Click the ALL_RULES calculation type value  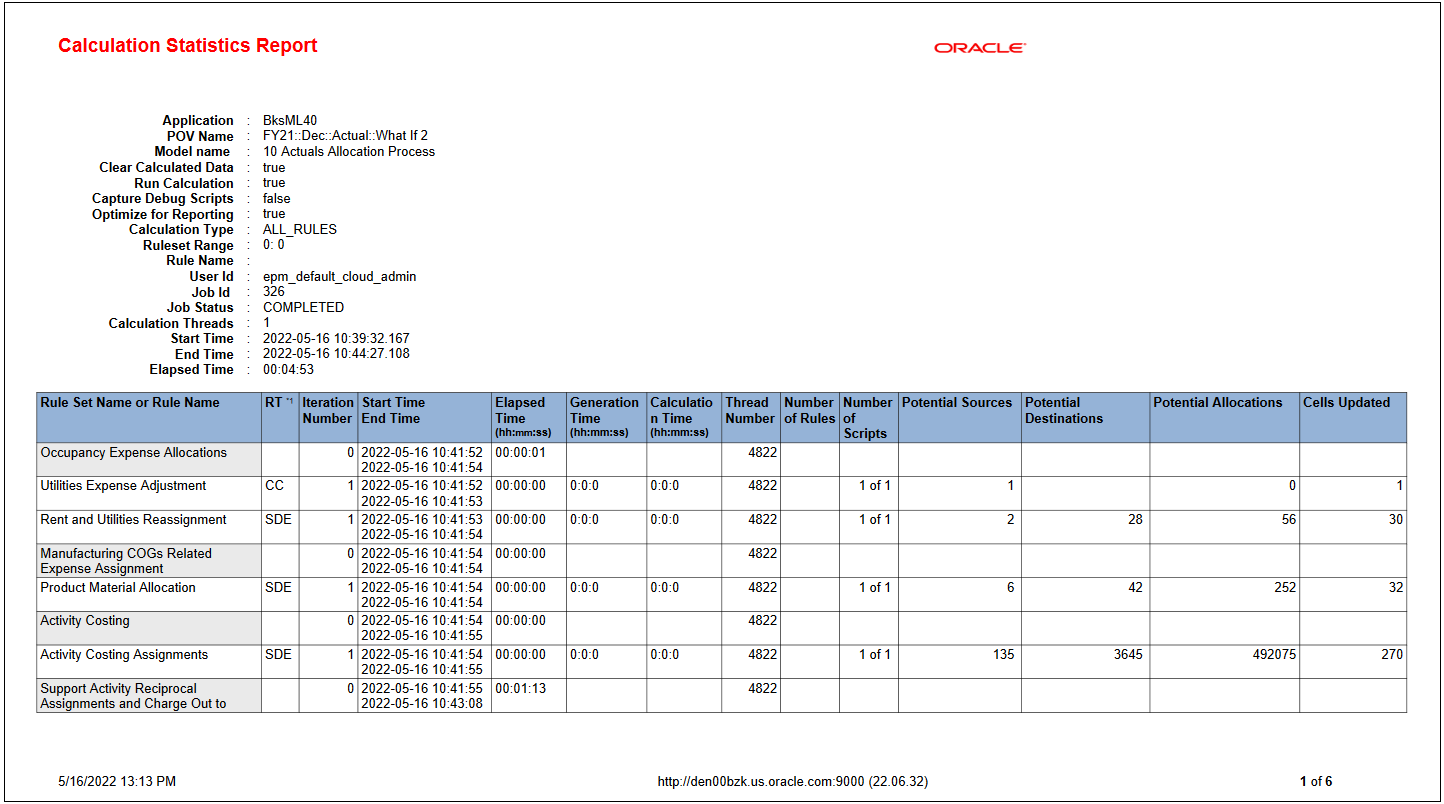pos(300,229)
